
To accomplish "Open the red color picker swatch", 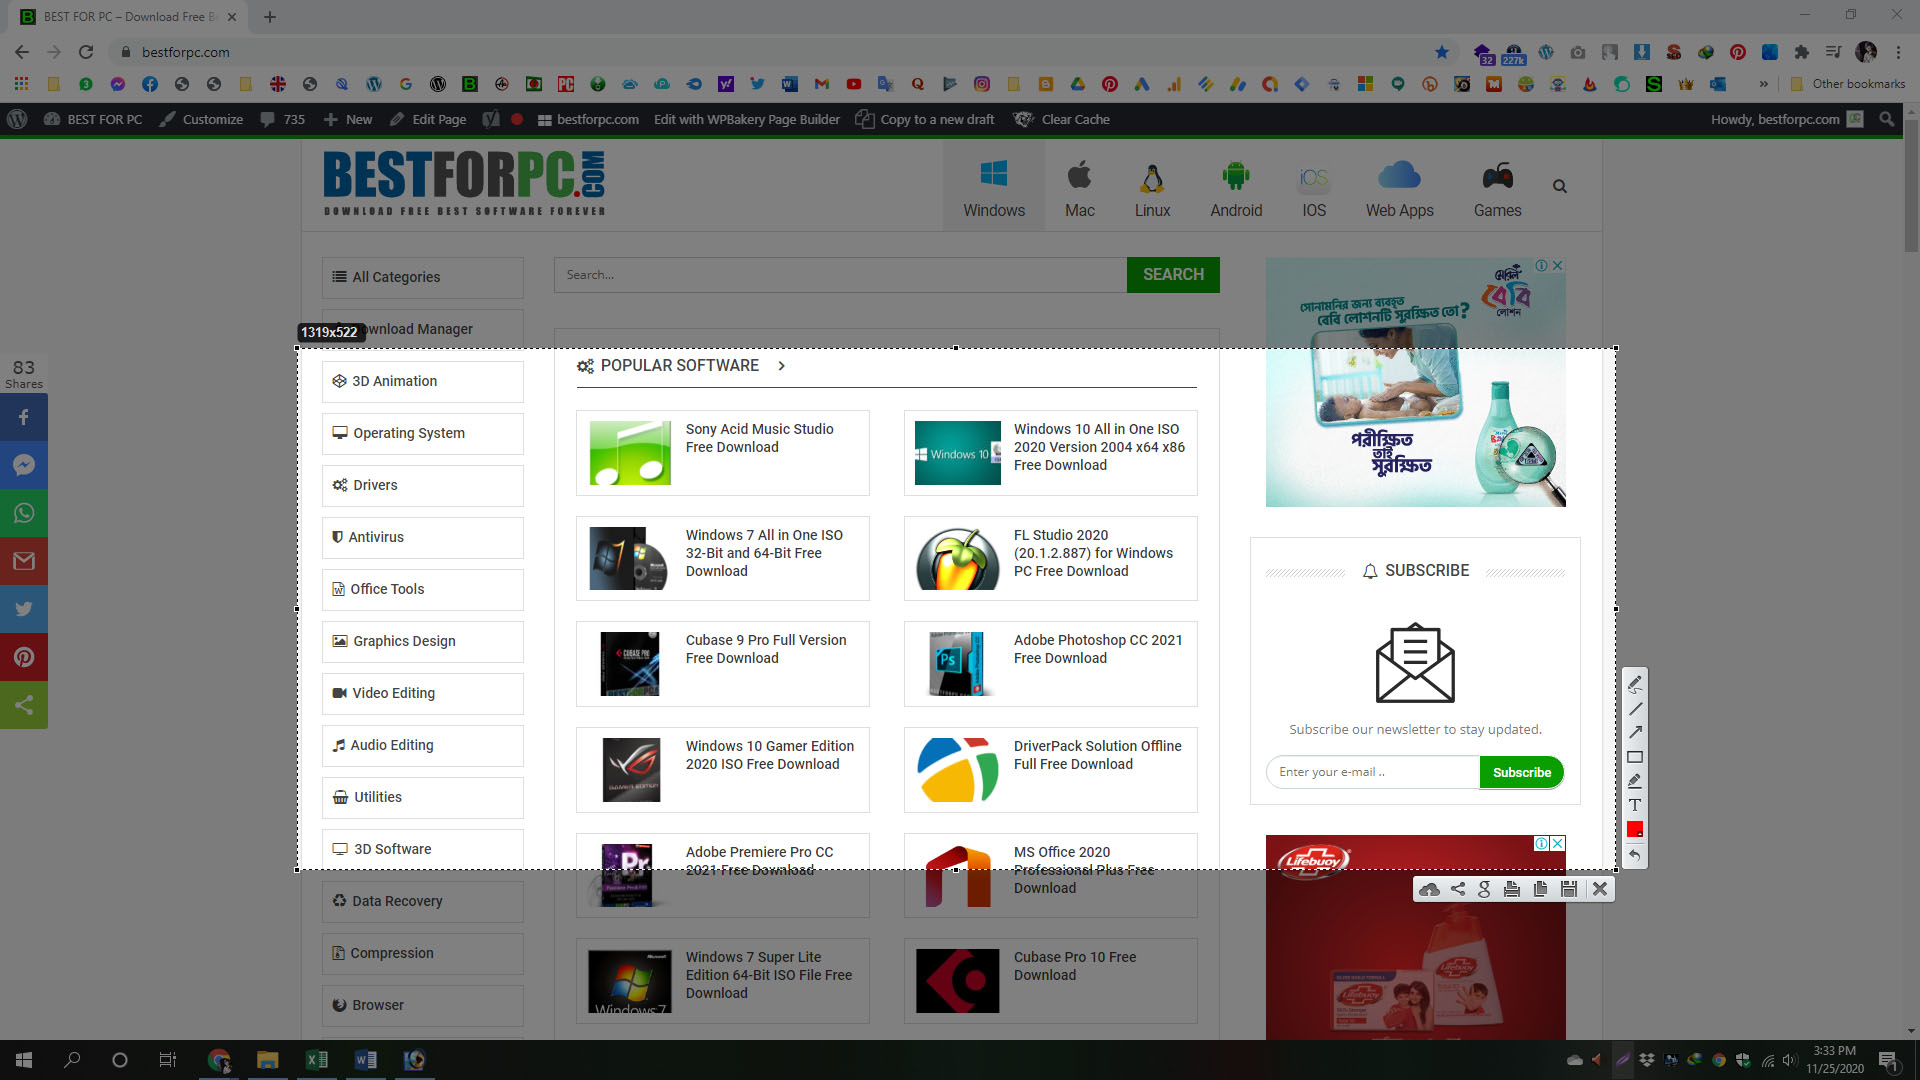I will click(x=1635, y=829).
